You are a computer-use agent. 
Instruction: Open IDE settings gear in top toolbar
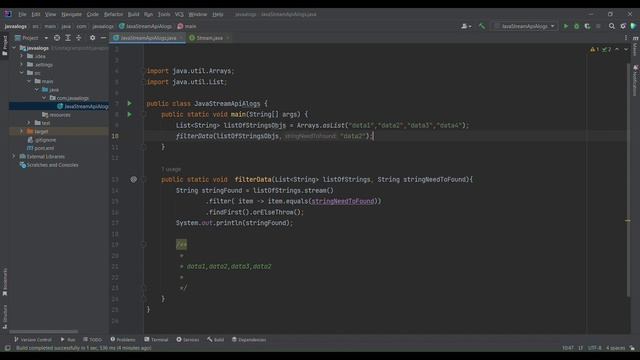(623, 26)
